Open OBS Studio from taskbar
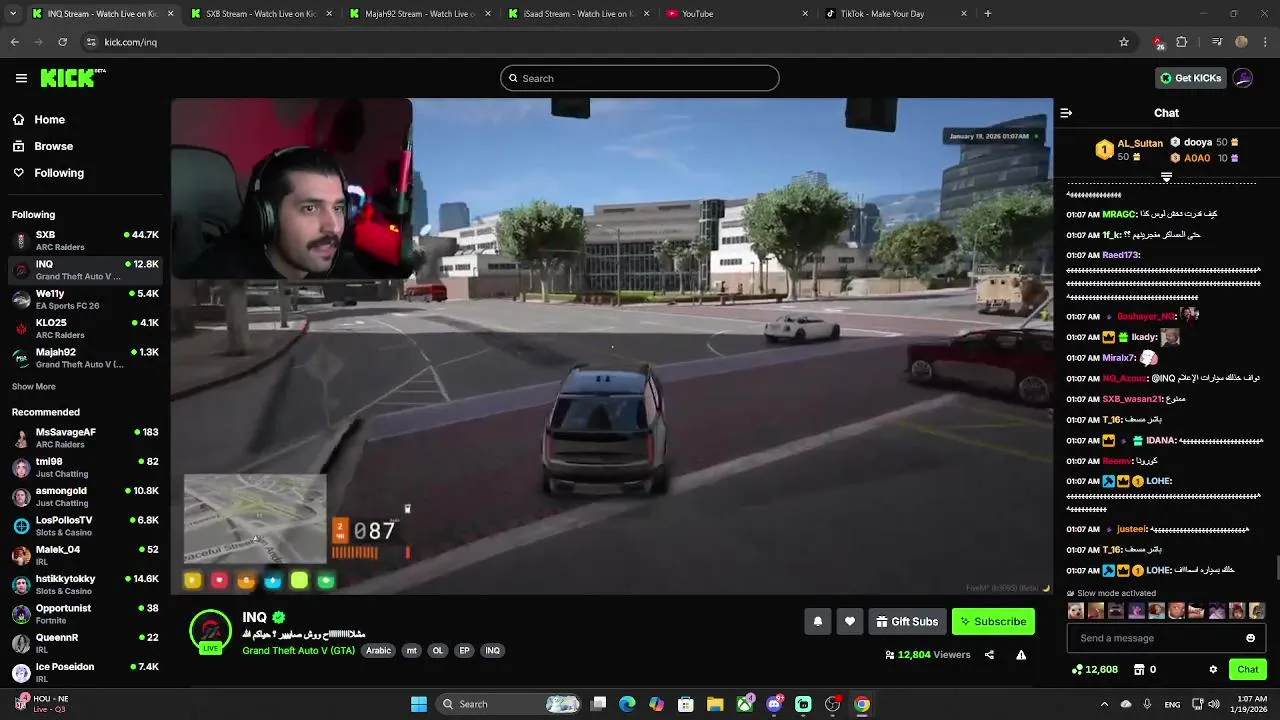 click(x=832, y=704)
